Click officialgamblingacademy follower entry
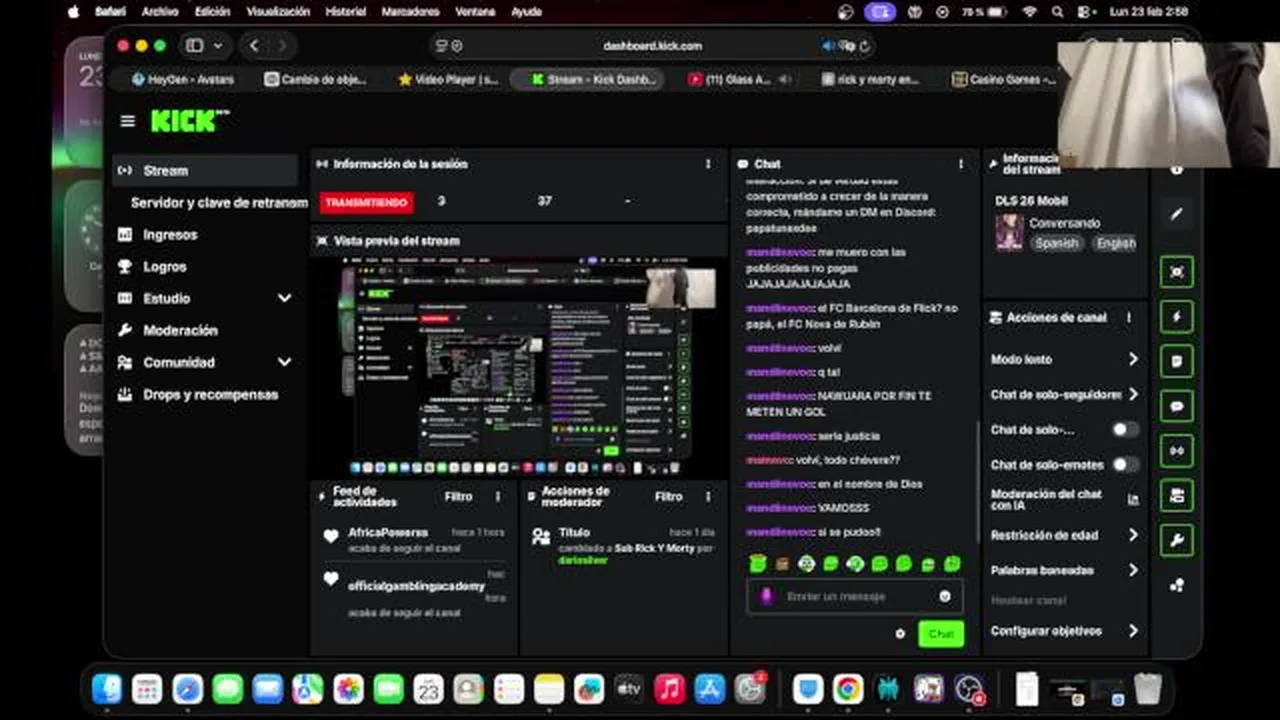This screenshot has height=720, width=1280. tap(414, 592)
